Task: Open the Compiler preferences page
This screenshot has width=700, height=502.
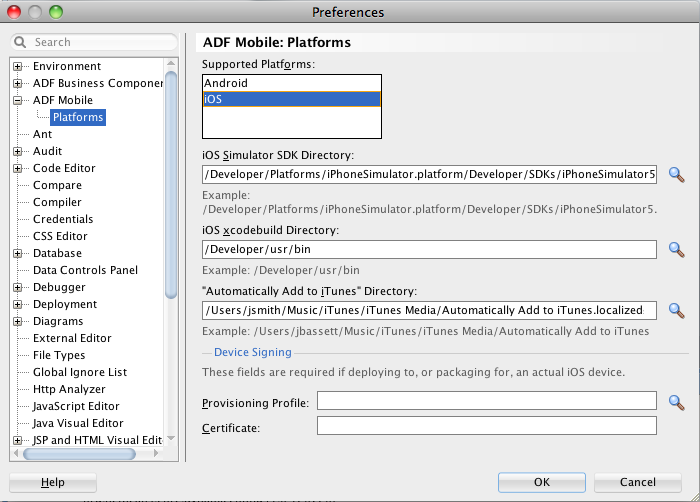Action: pyautogui.click(x=57, y=202)
